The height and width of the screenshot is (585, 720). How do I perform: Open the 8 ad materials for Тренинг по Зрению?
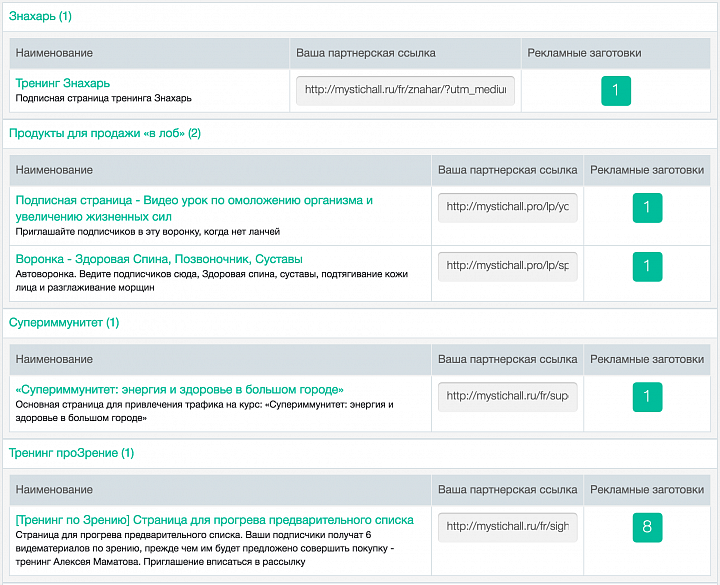pyautogui.click(x=647, y=527)
